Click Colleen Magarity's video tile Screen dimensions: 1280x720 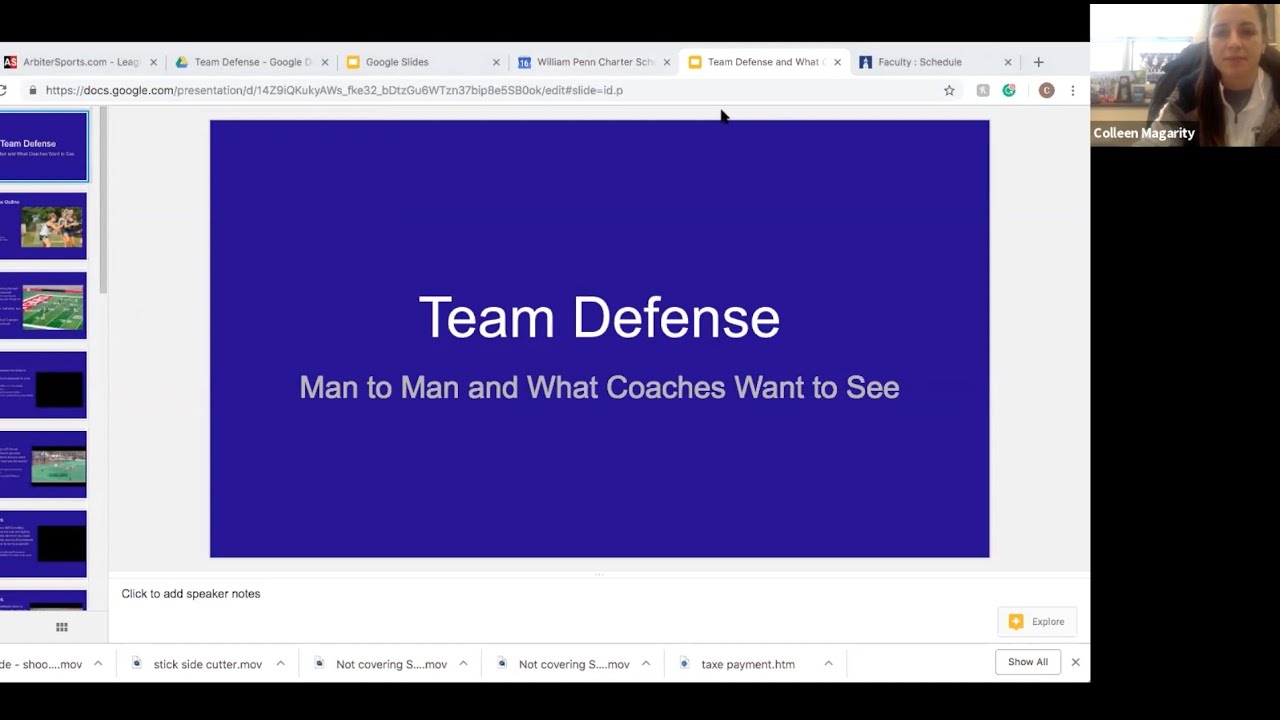(1183, 76)
